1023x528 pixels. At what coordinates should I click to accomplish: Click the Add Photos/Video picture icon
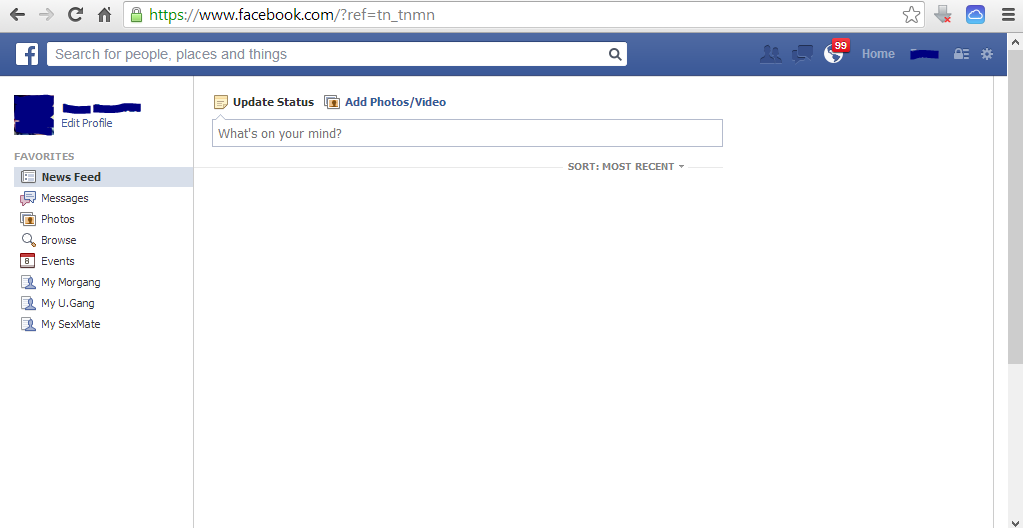coord(332,102)
